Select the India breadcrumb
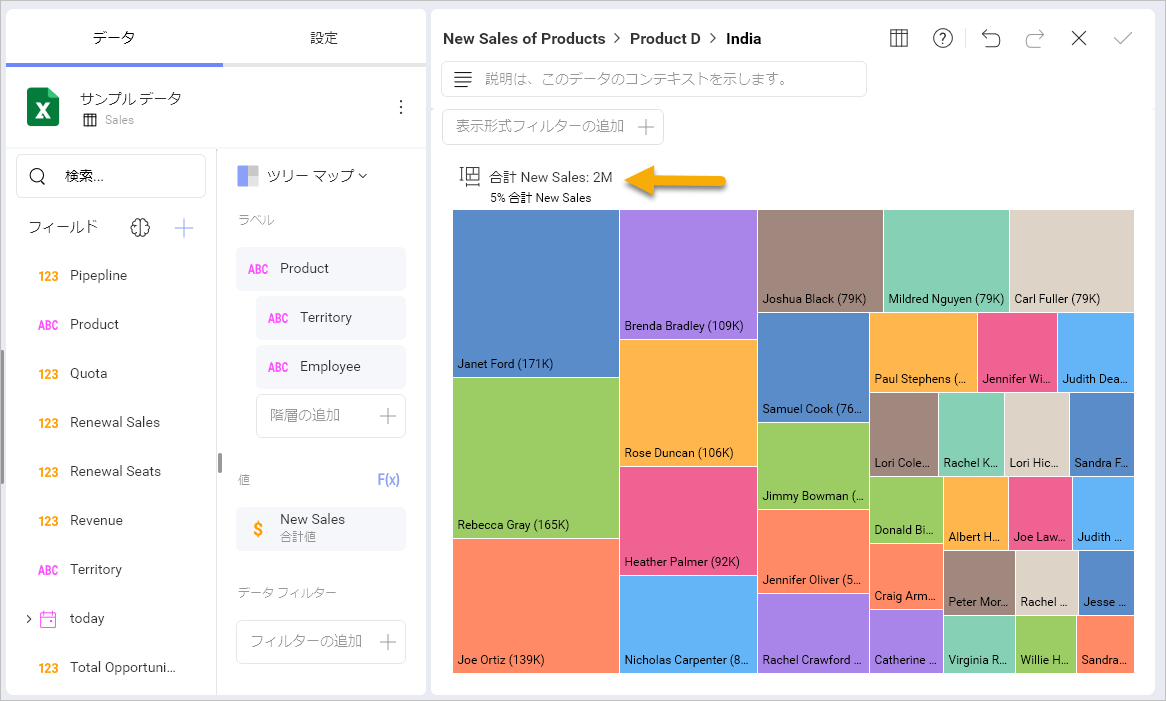 [743, 39]
